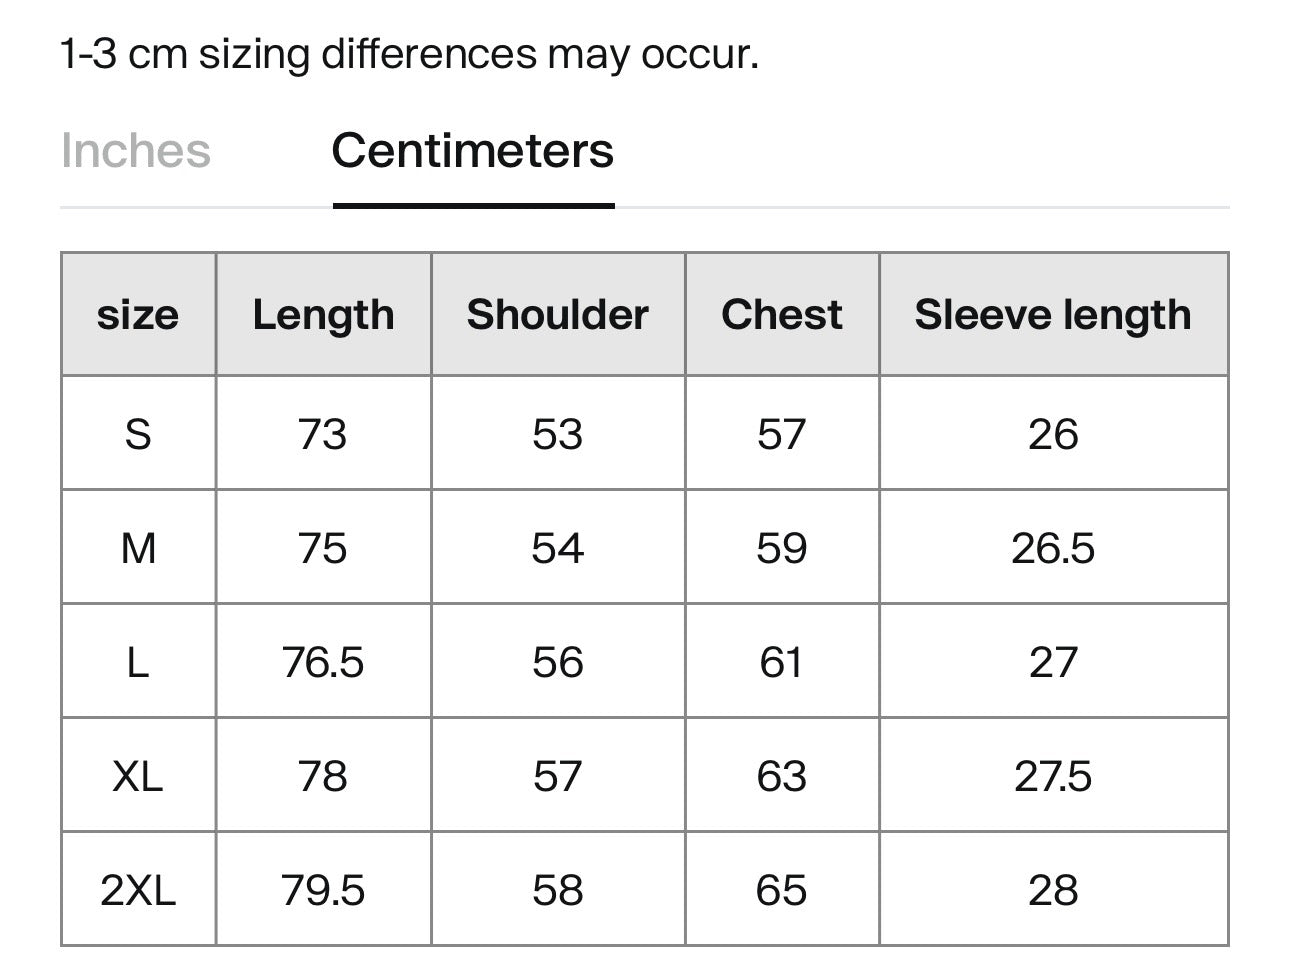Screen dimensions: 1290x970
Task: Select the XL size row label
Action: [138, 776]
